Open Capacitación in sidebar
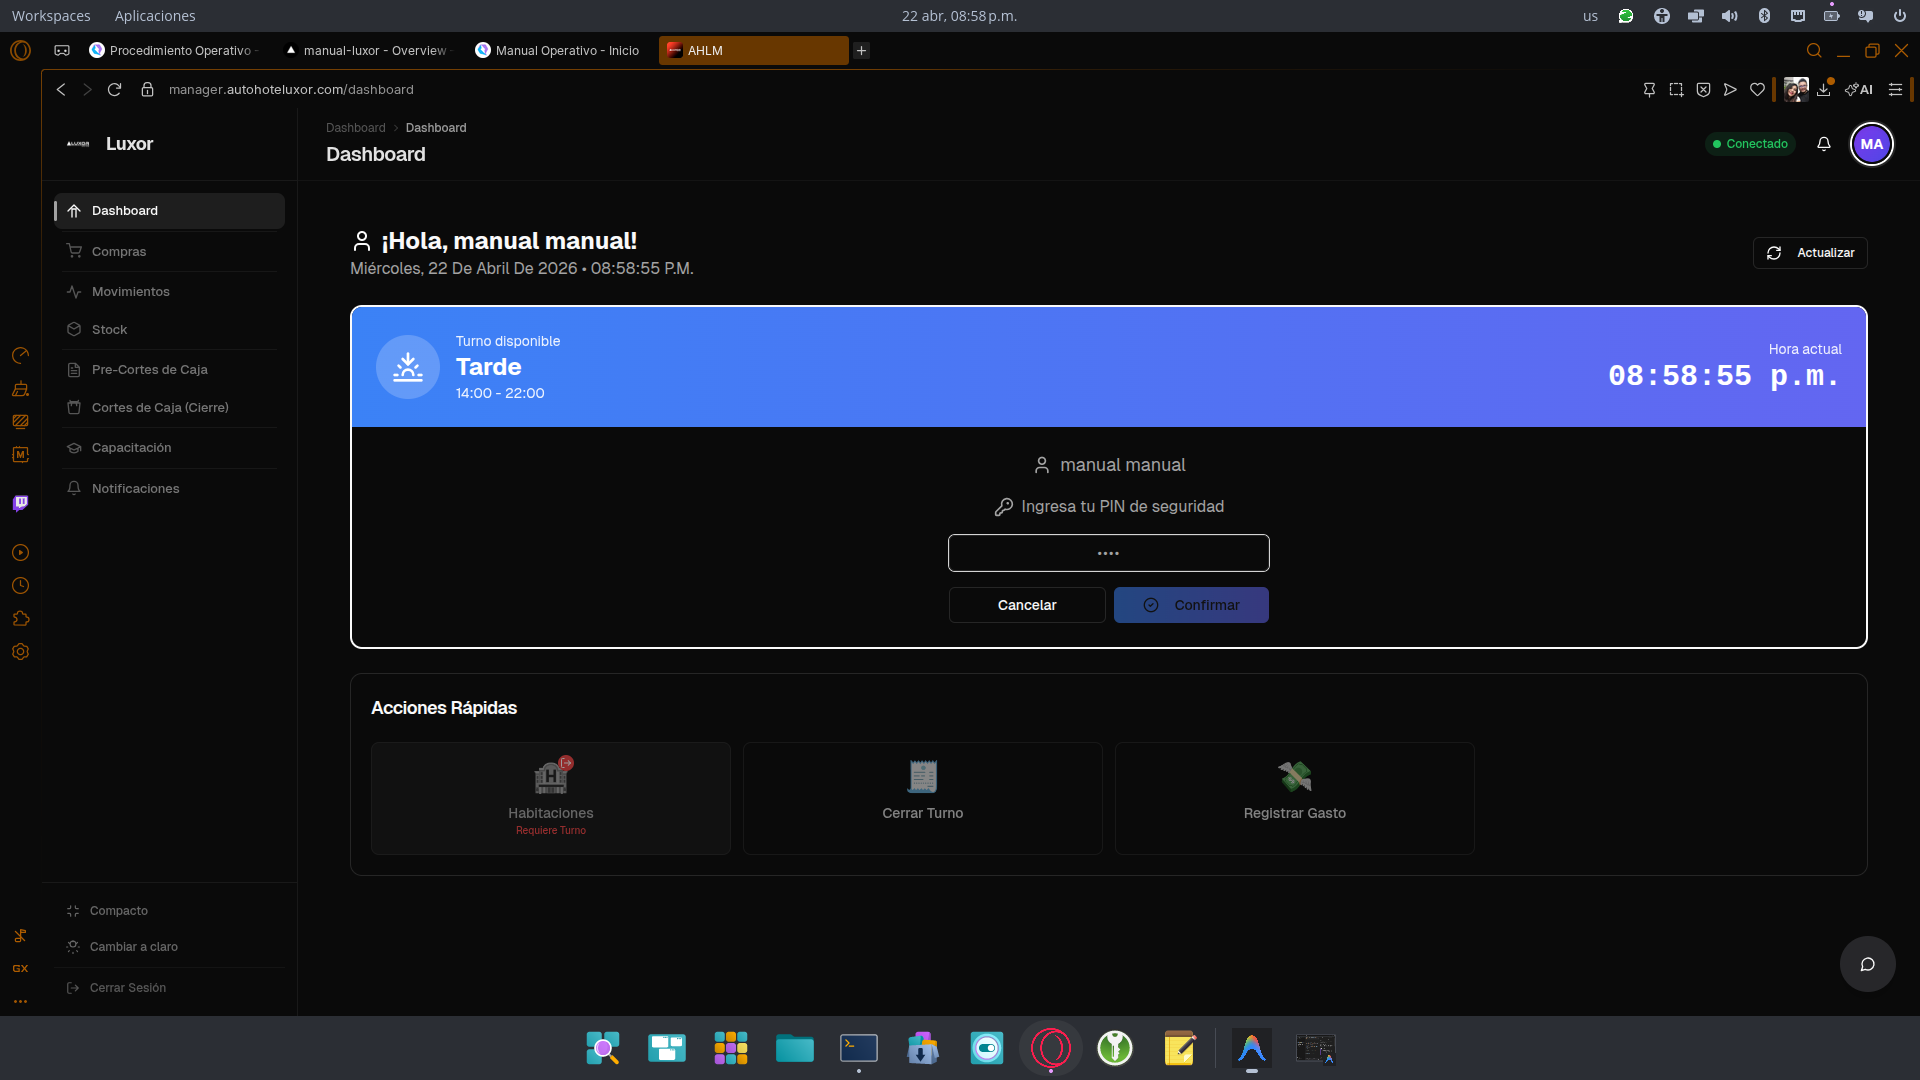This screenshot has width=1920, height=1080. click(169, 448)
